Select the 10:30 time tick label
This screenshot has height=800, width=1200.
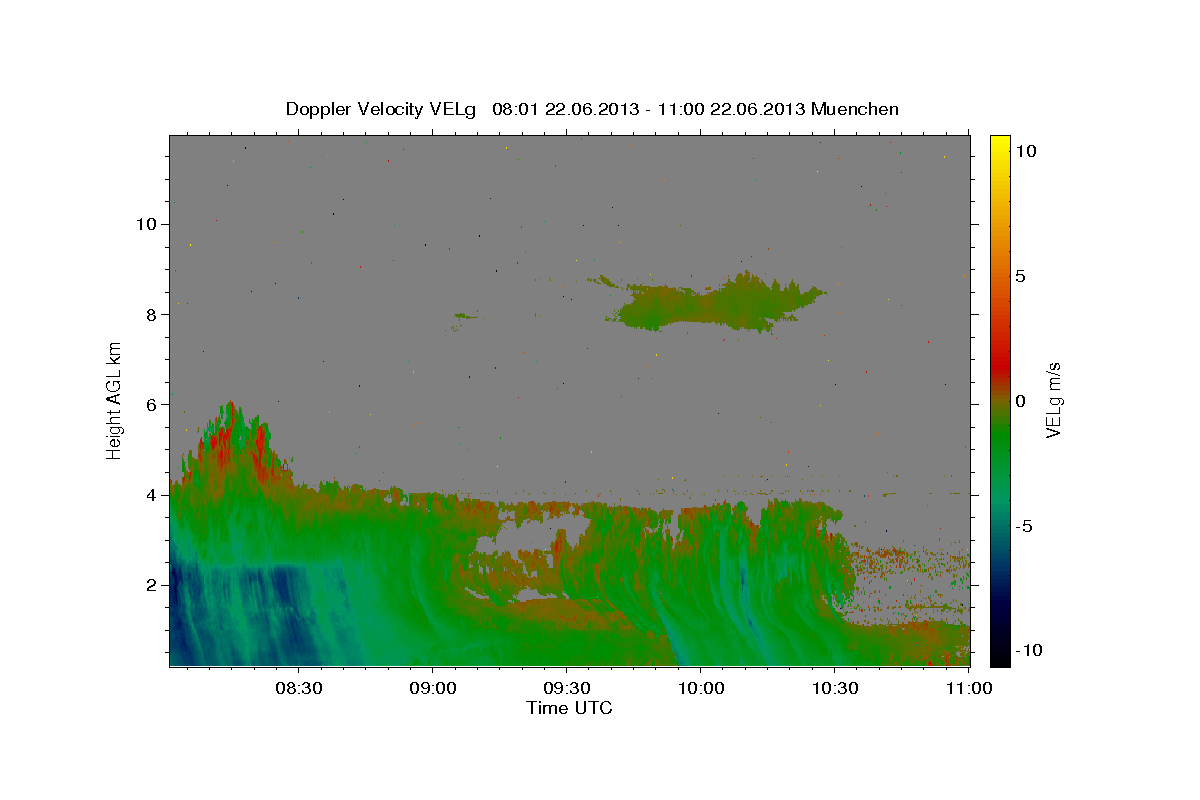835,689
